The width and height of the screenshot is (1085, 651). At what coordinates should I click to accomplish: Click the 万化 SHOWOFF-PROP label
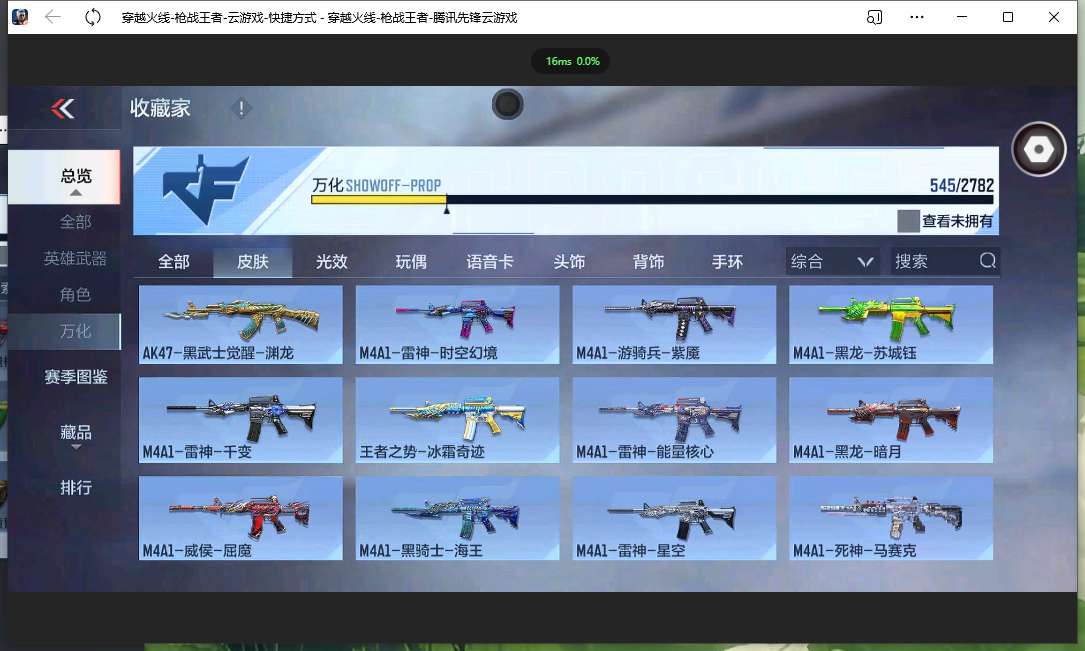tap(376, 185)
